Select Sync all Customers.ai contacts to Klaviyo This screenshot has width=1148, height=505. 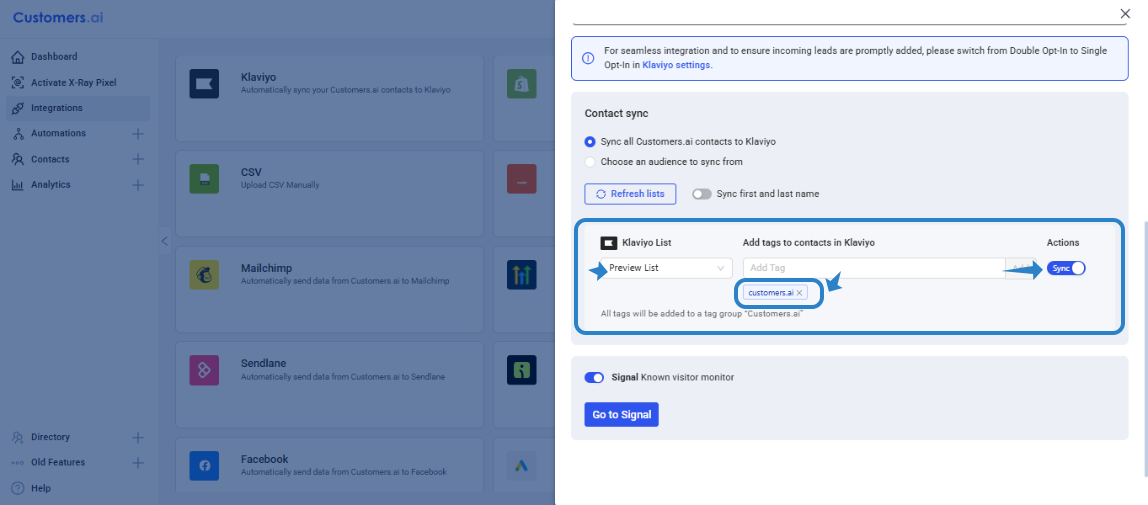coord(590,141)
